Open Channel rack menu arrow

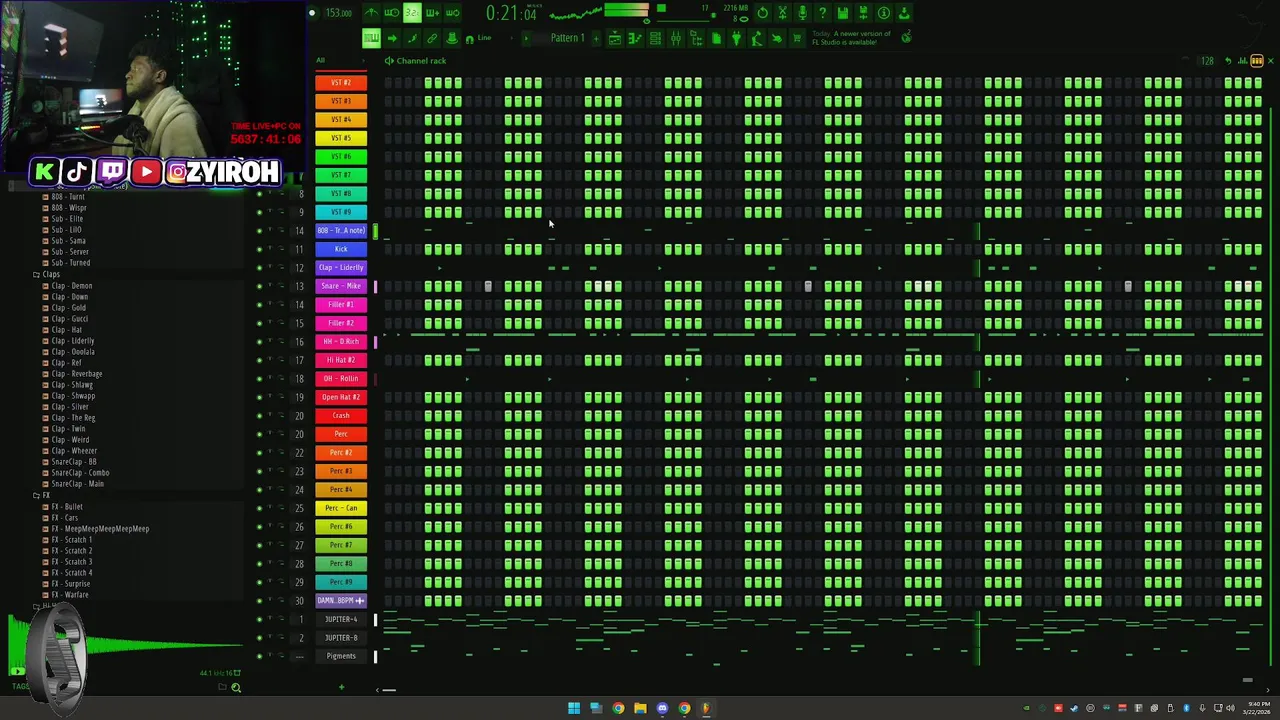389,61
